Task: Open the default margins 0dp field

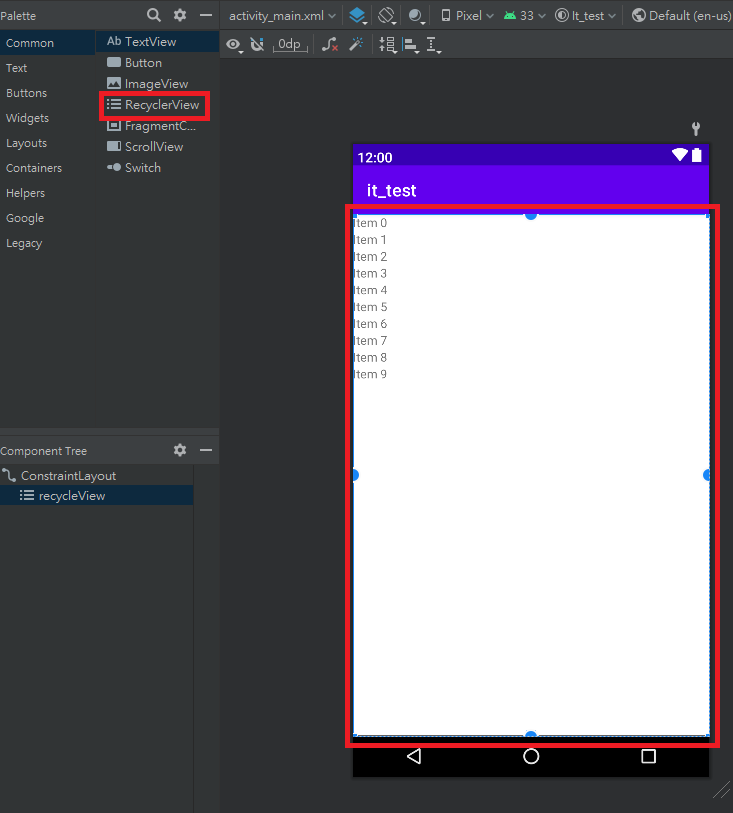Action: (290, 45)
